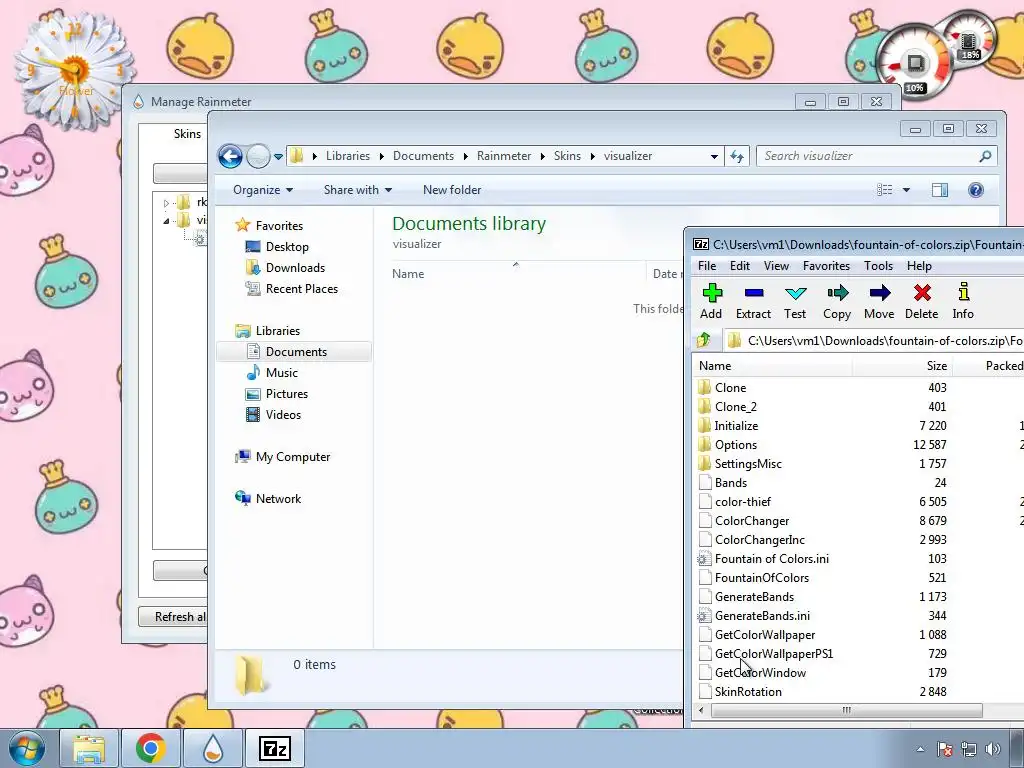Image resolution: width=1024 pixels, height=768 pixels.
Task: Open the Help menu in 7-Zip
Action: click(x=919, y=266)
